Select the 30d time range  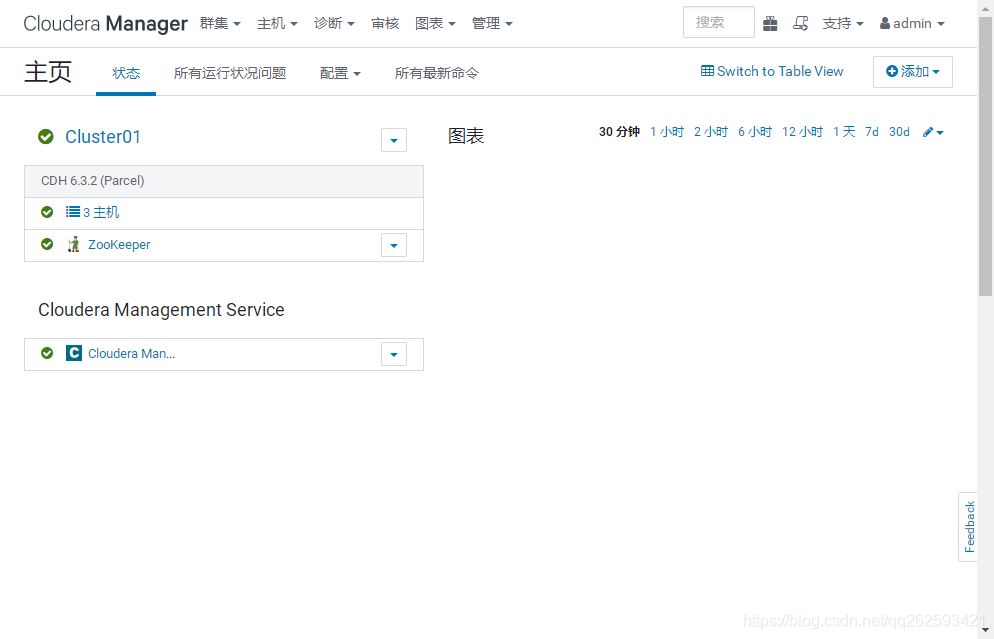tap(899, 132)
